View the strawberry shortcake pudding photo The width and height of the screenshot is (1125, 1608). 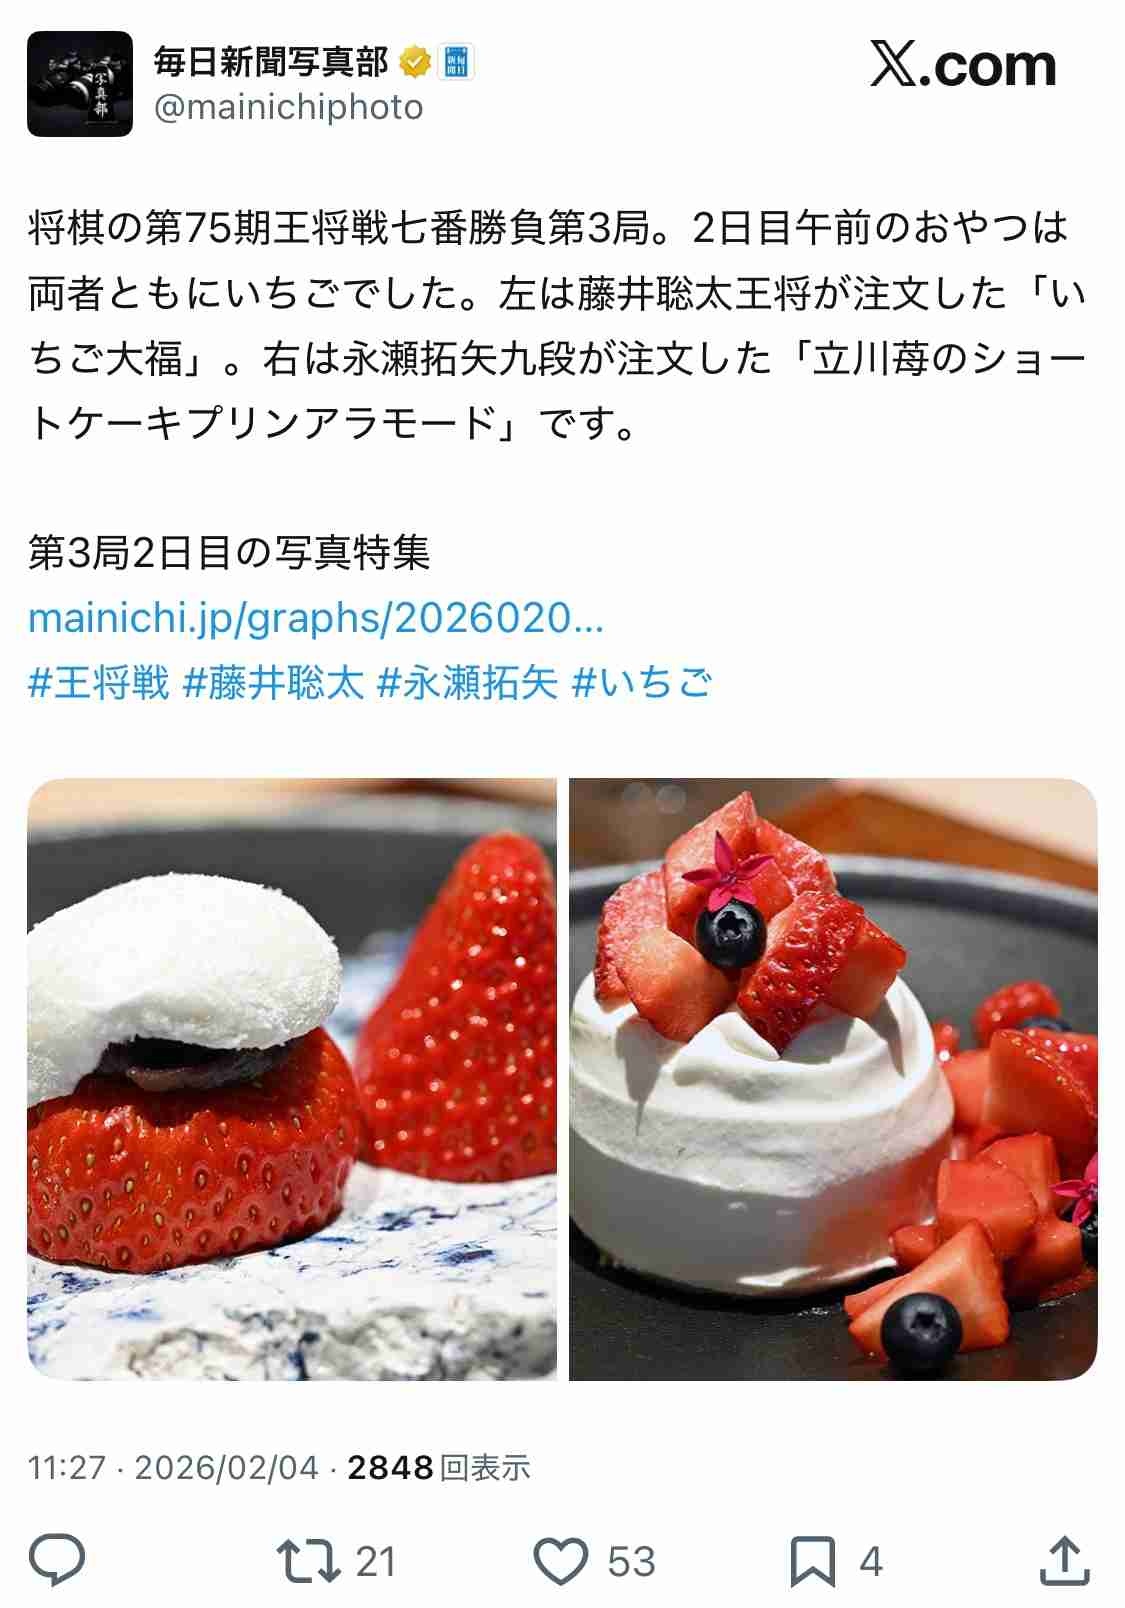(x=833, y=1079)
